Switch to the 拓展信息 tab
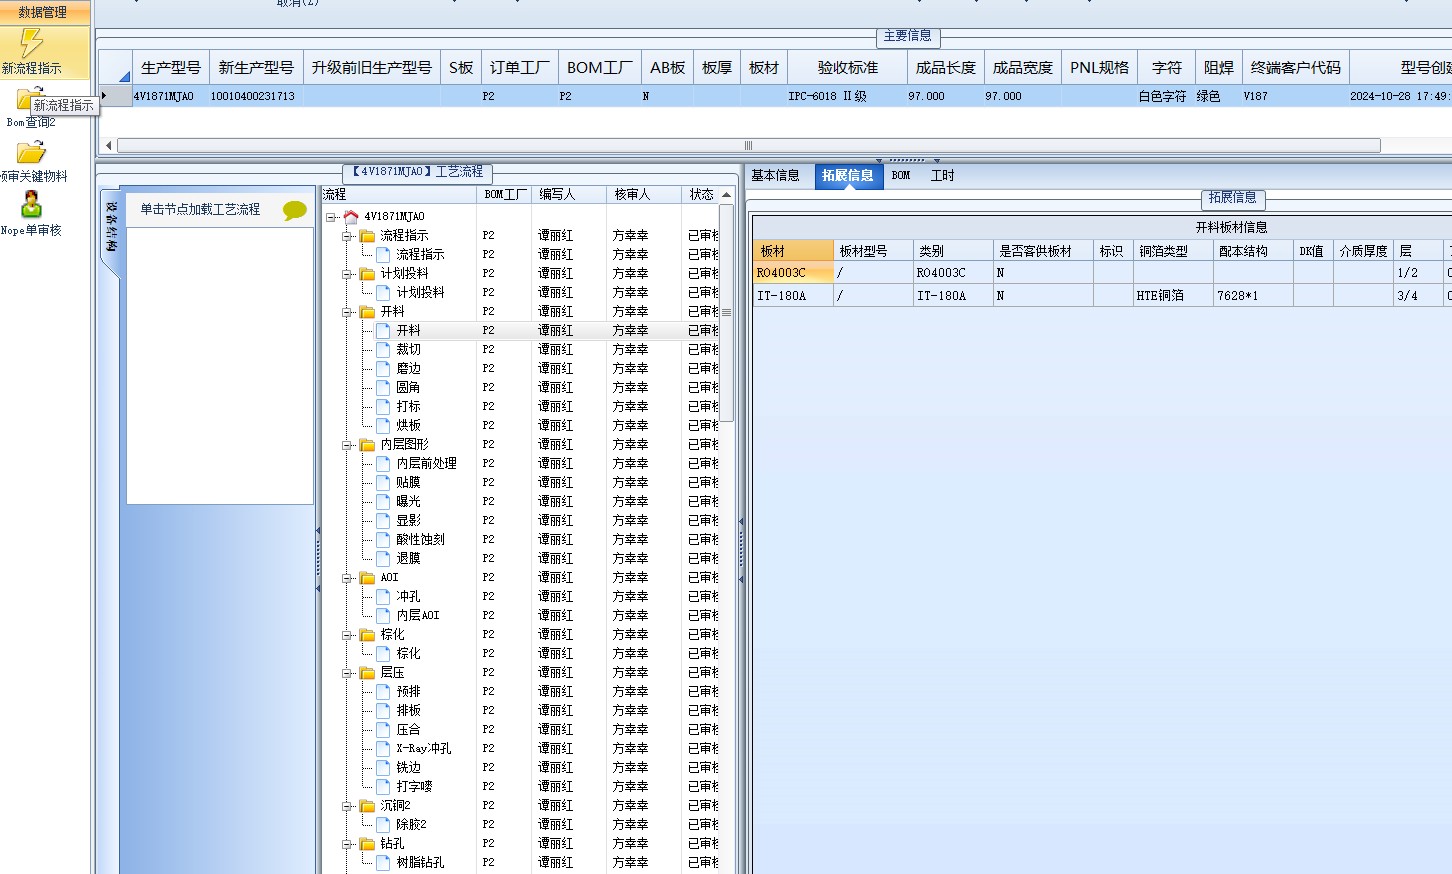The width and height of the screenshot is (1452, 874). click(x=847, y=175)
